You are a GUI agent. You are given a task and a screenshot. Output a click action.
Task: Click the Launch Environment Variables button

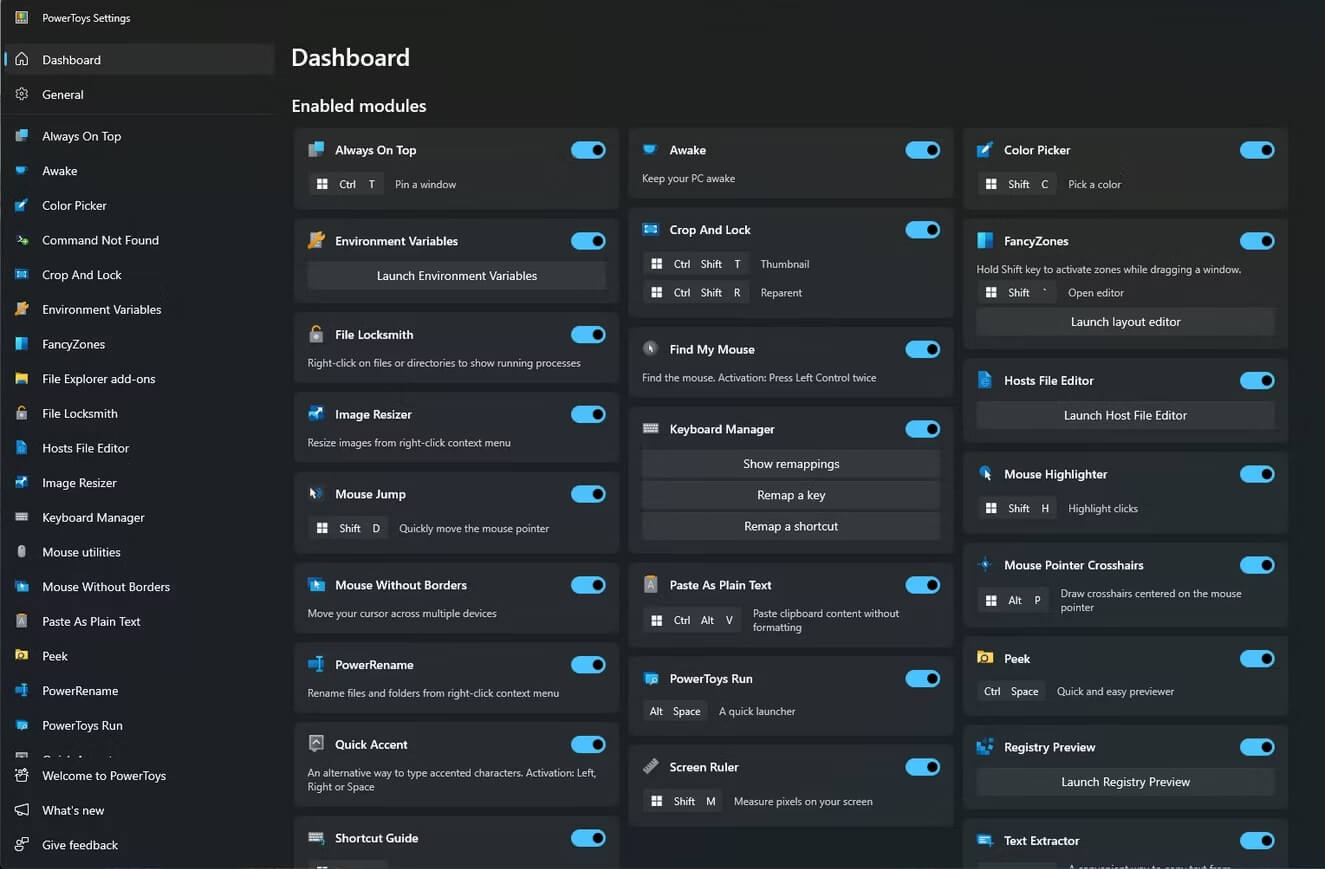[457, 276]
